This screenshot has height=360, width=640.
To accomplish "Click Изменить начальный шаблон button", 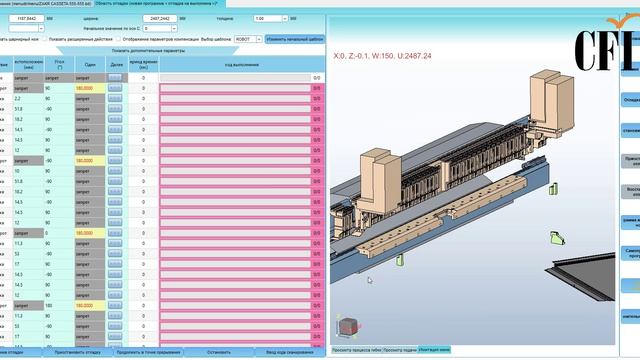I will [295, 39].
